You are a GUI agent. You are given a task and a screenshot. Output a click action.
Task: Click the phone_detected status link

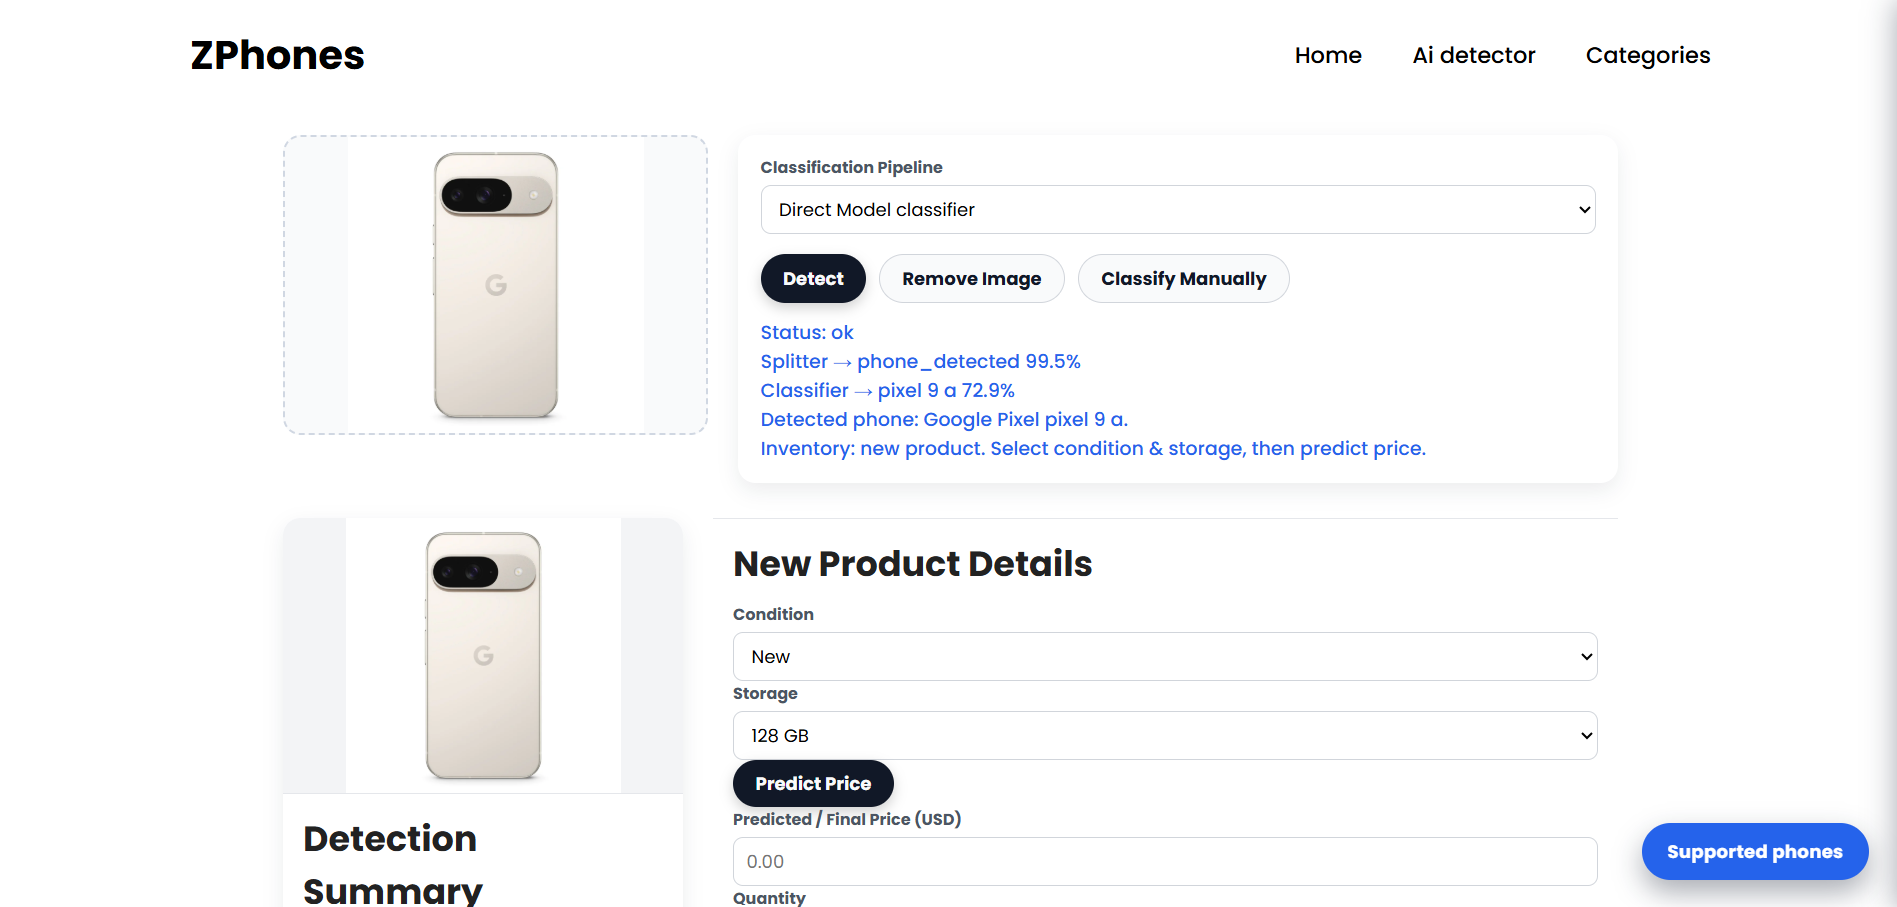[x=920, y=361]
